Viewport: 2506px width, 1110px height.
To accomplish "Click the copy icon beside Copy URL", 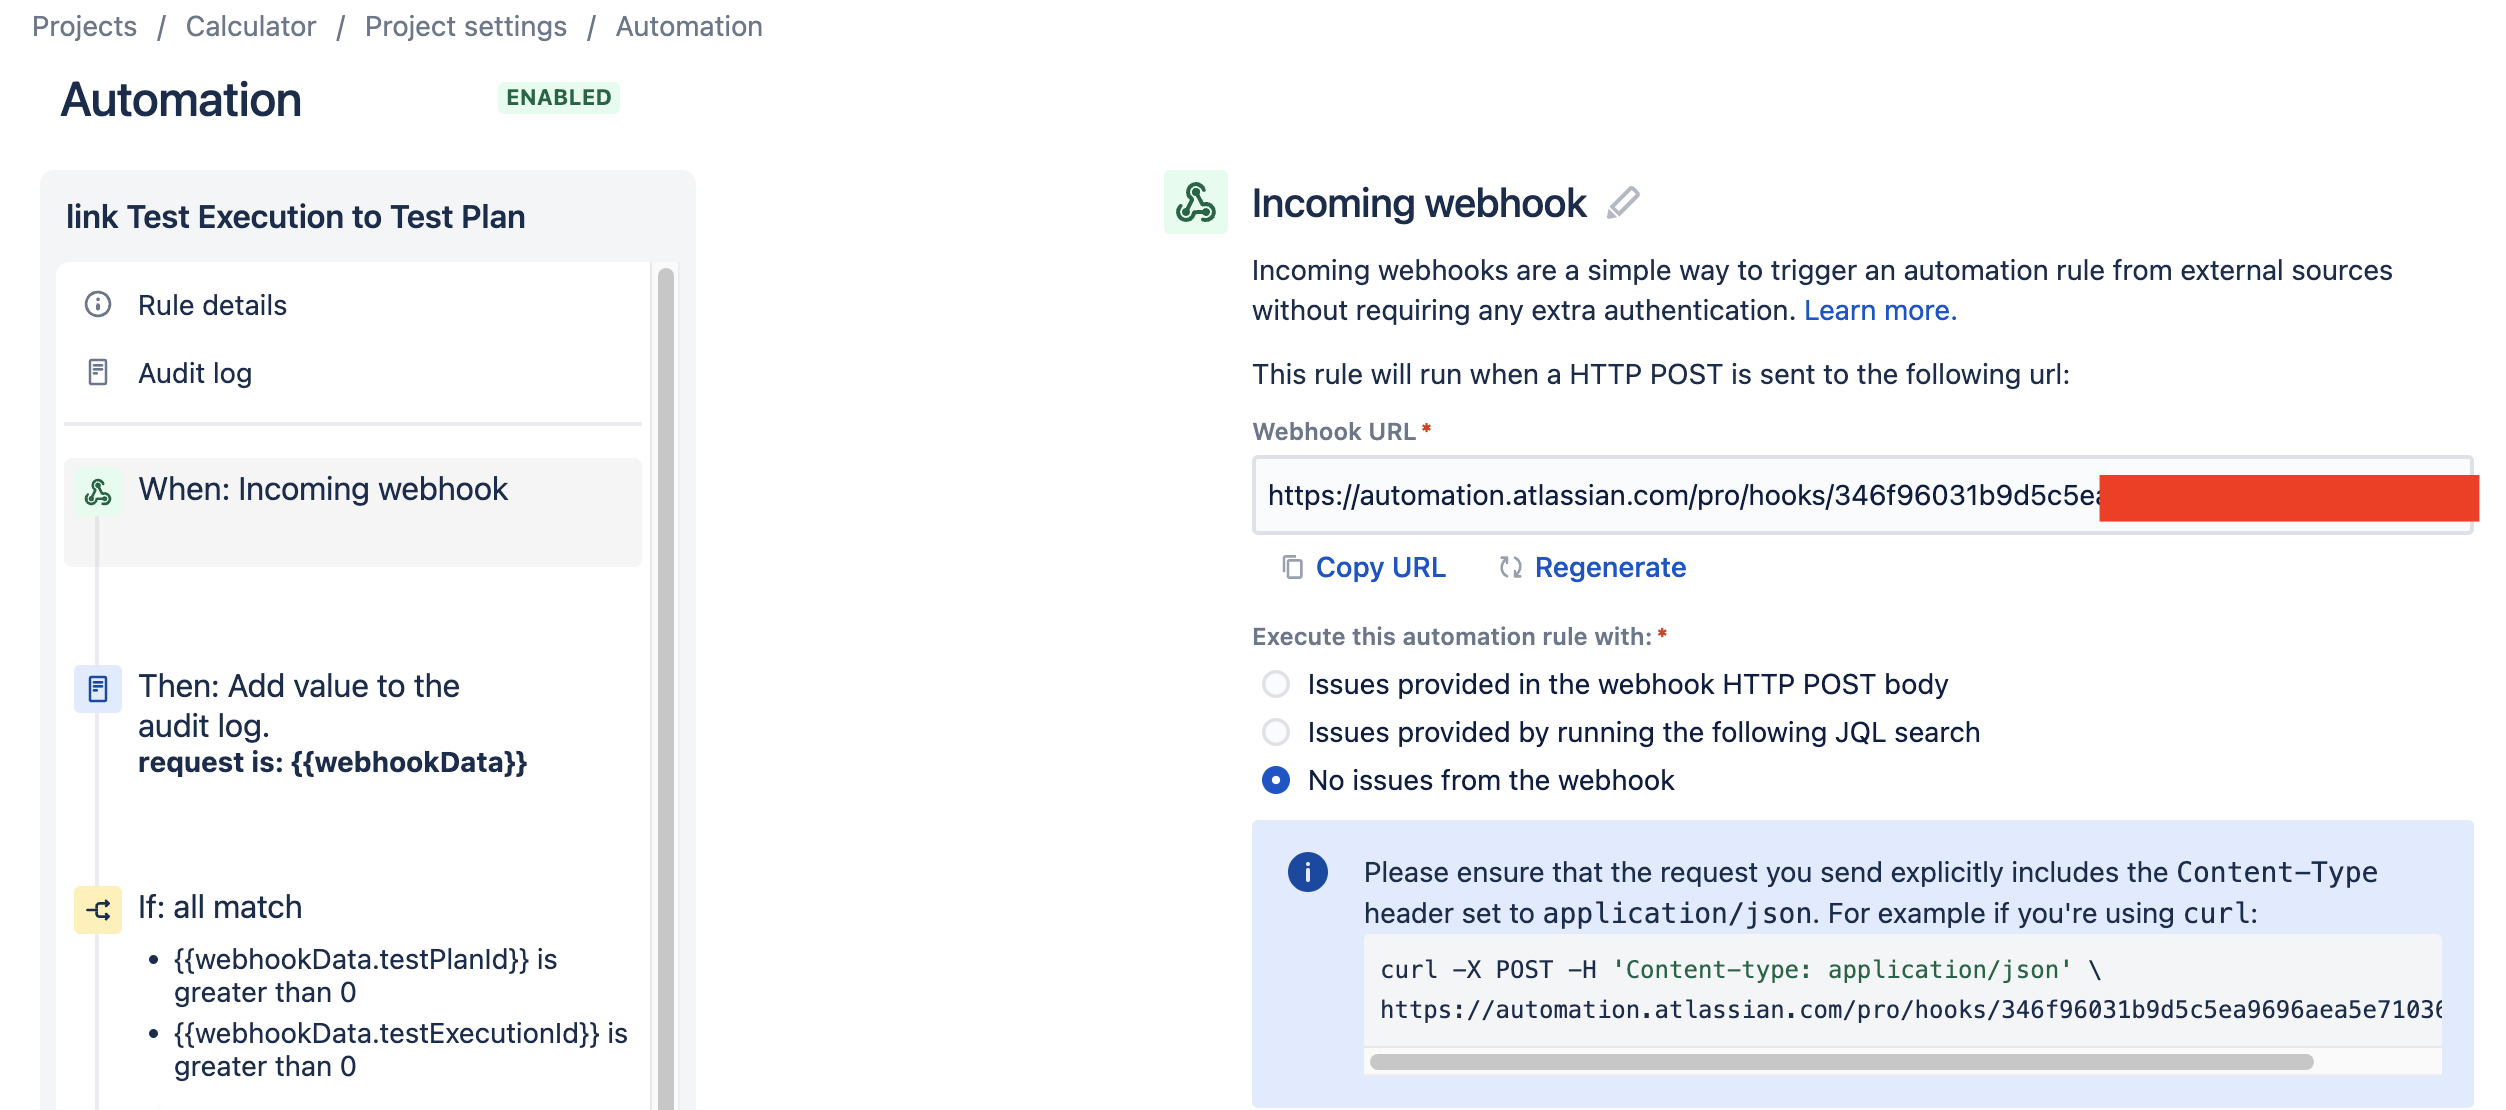I will point(1292,567).
